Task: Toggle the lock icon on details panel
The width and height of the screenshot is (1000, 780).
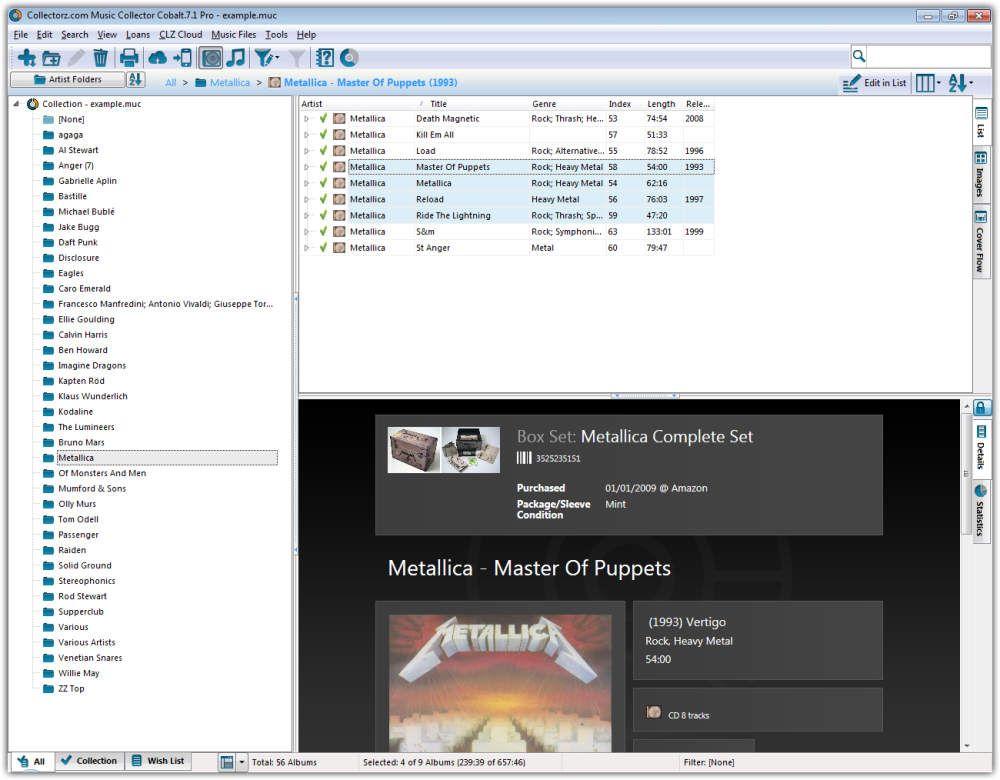Action: coord(981,408)
